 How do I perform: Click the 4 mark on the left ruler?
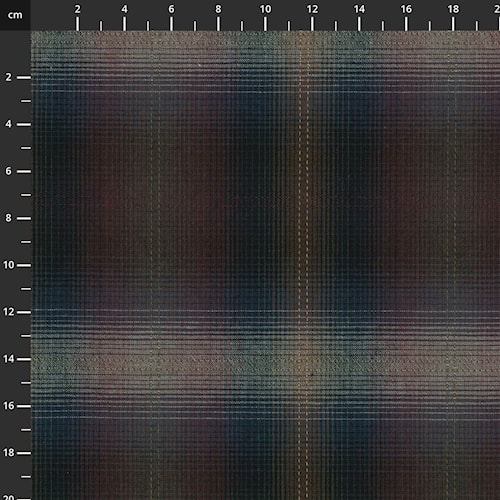click(8, 124)
